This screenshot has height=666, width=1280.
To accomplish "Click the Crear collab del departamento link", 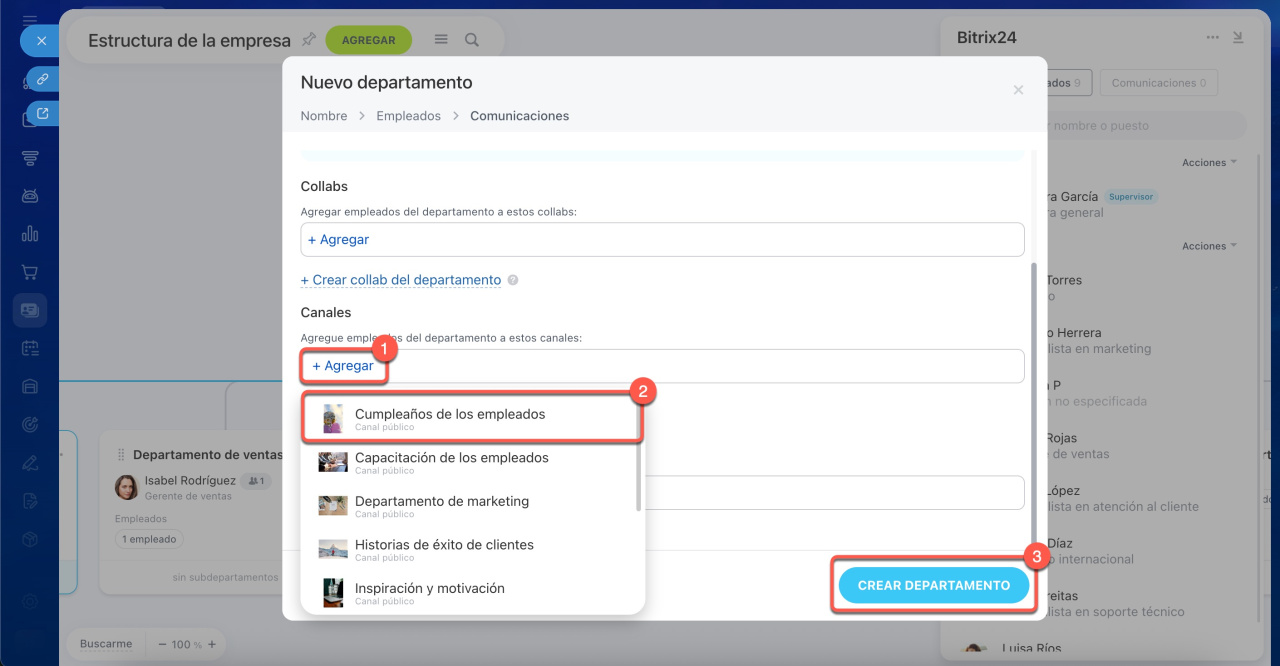I will (401, 280).
